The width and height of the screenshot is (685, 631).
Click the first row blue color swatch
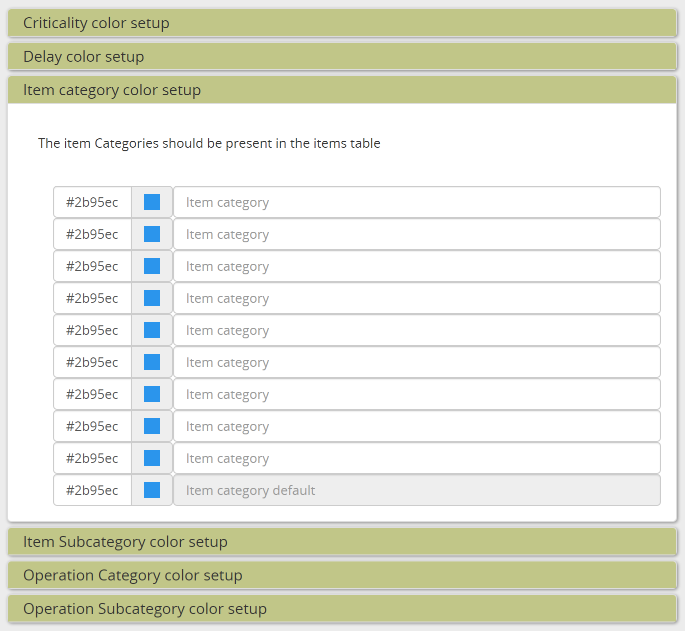[x=152, y=202]
